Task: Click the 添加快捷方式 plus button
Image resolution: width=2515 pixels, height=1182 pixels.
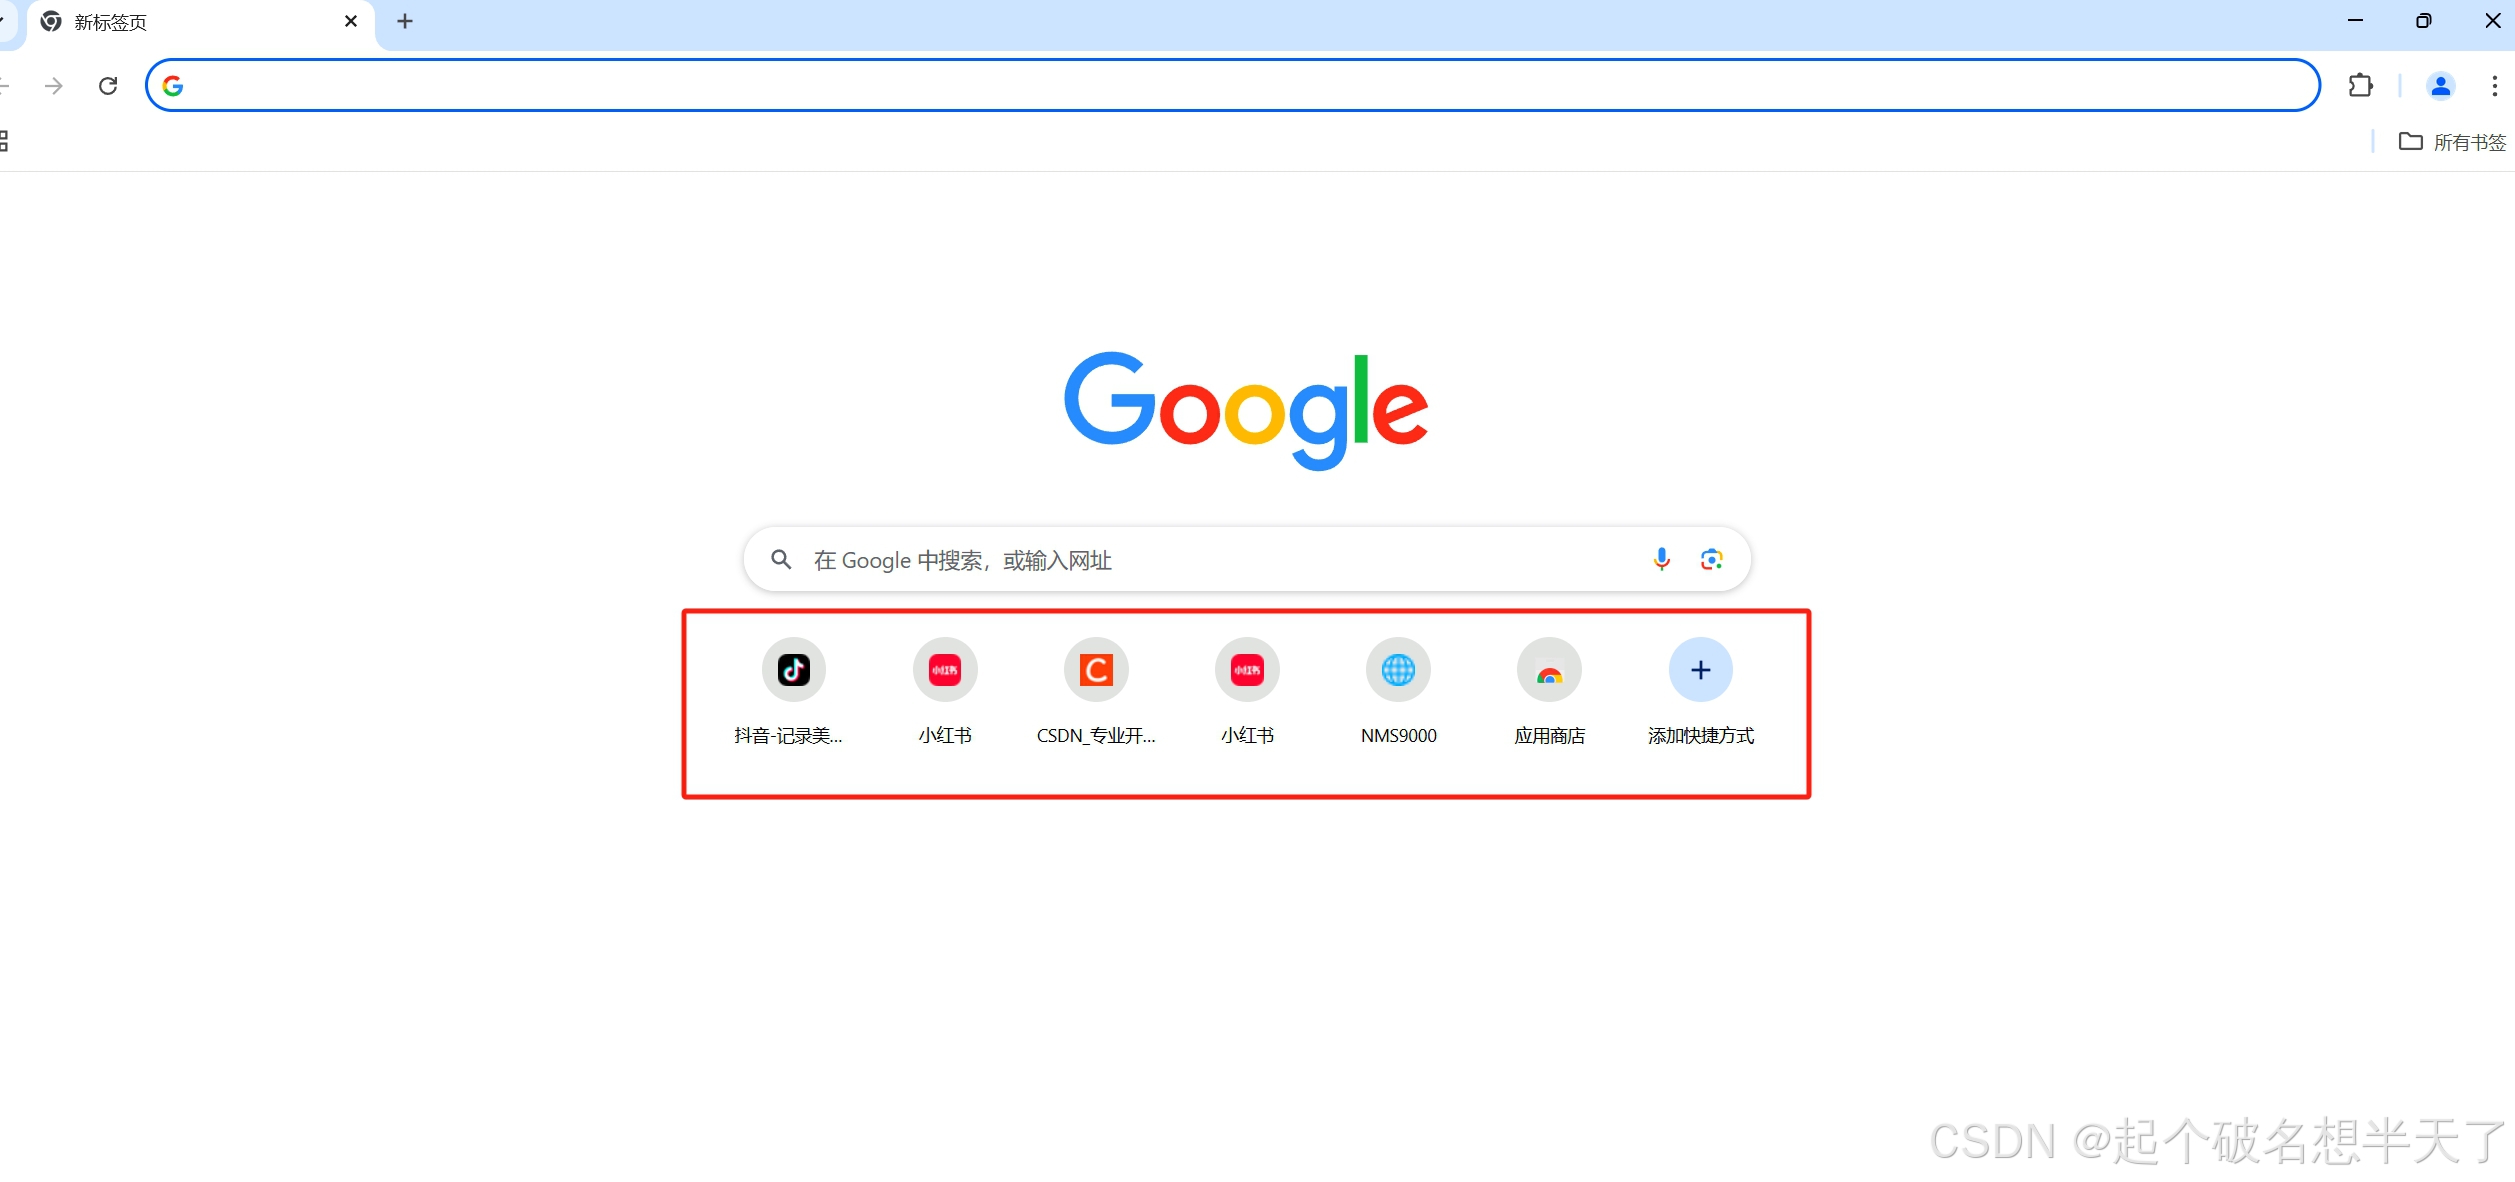Action: (x=1700, y=669)
